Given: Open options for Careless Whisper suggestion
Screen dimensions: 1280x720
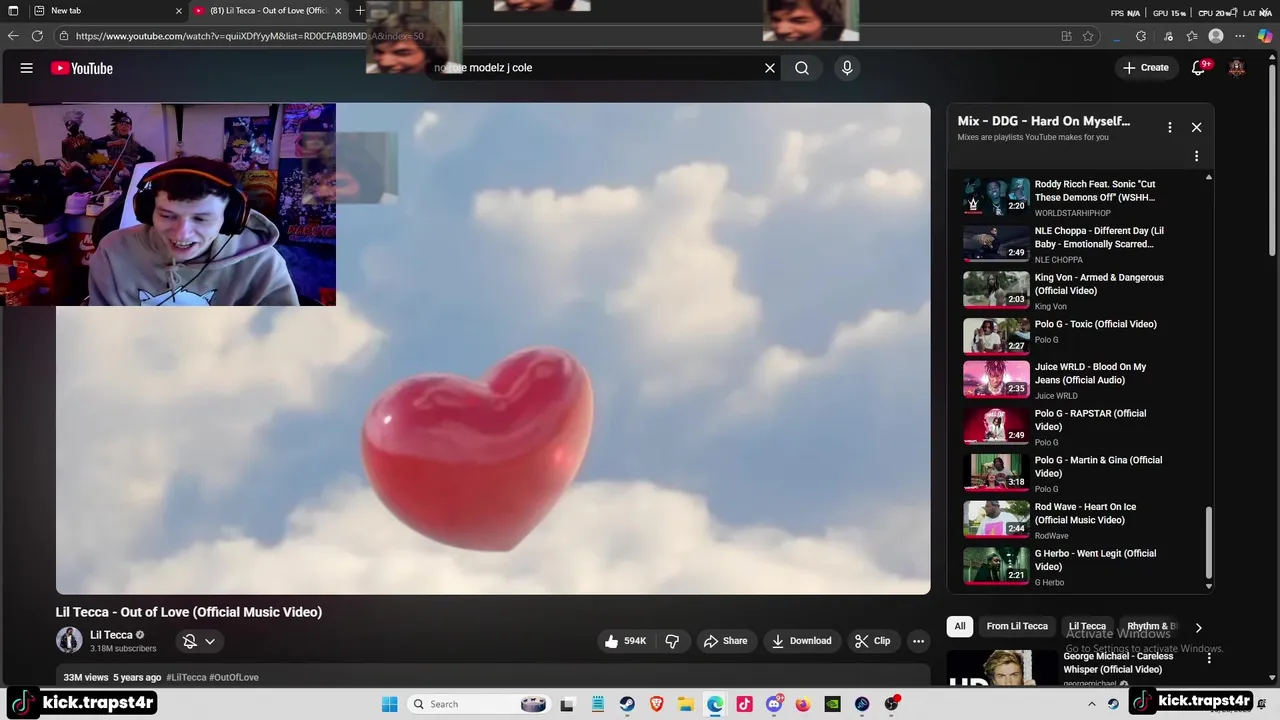Looking at the screenshot, I should point(1209,658).
